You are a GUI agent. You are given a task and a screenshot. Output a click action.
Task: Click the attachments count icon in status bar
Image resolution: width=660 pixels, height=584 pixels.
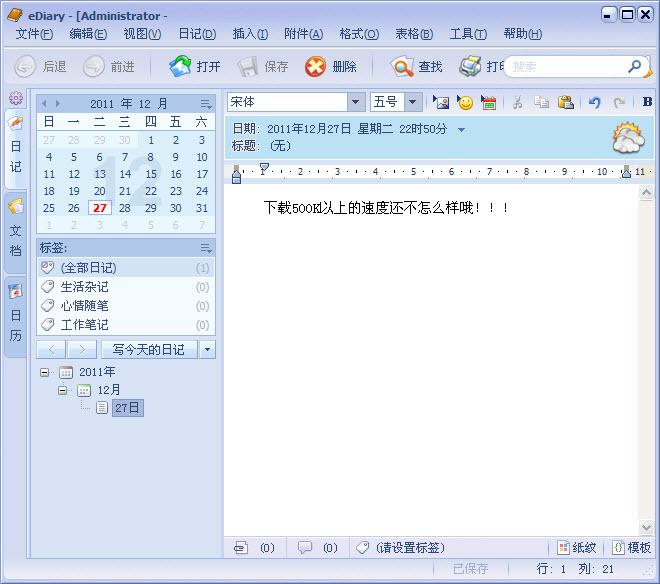(241, 548)
